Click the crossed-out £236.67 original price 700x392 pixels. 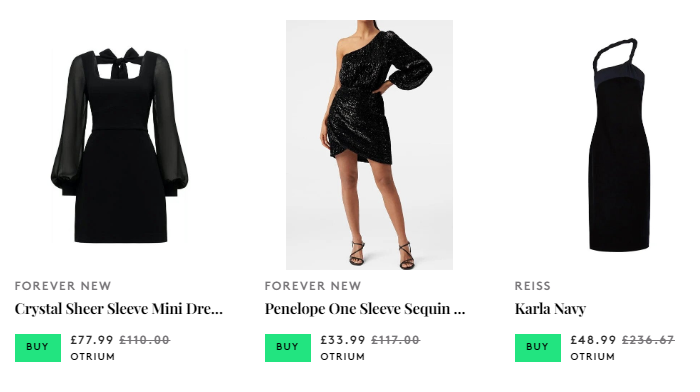[x=648, y=340]
